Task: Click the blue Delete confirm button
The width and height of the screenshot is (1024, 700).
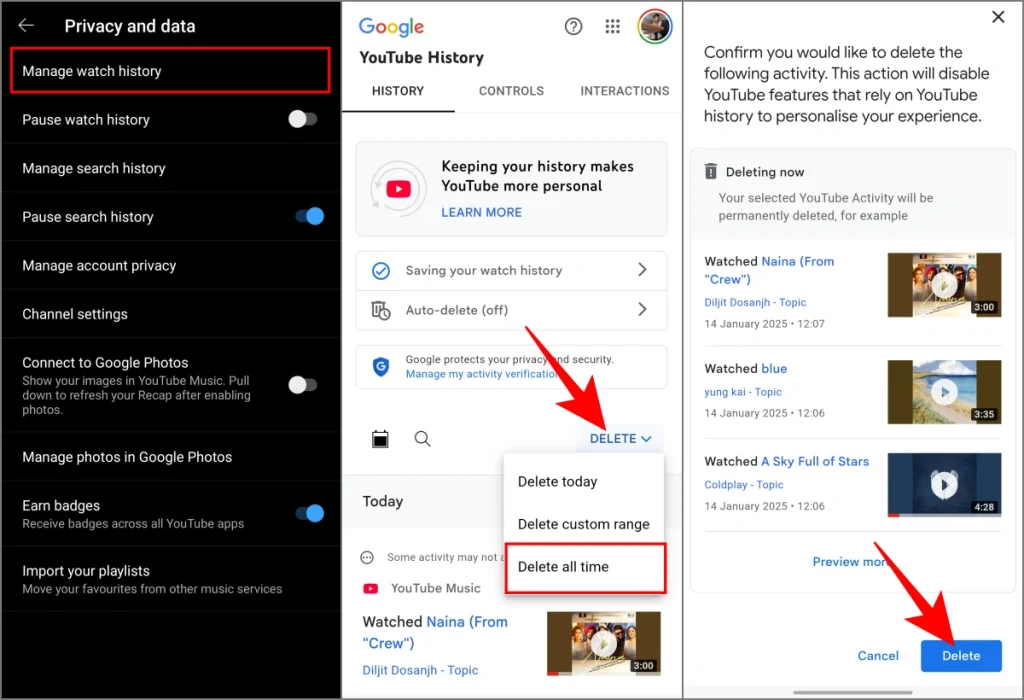Action: [x=961, y=656]
